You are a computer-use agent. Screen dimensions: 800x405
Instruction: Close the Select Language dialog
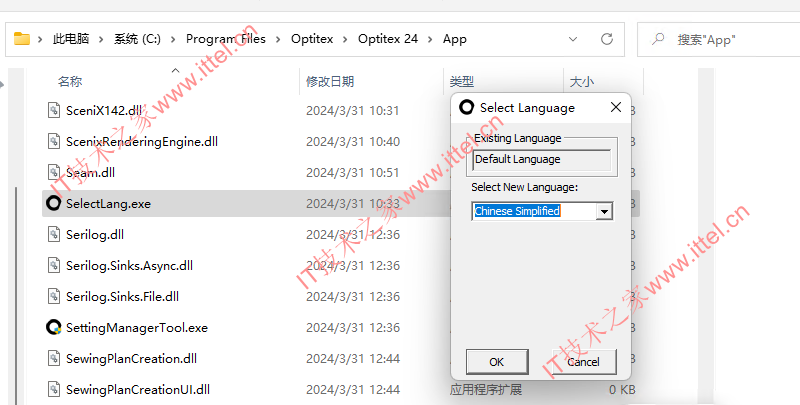(616, 107)
